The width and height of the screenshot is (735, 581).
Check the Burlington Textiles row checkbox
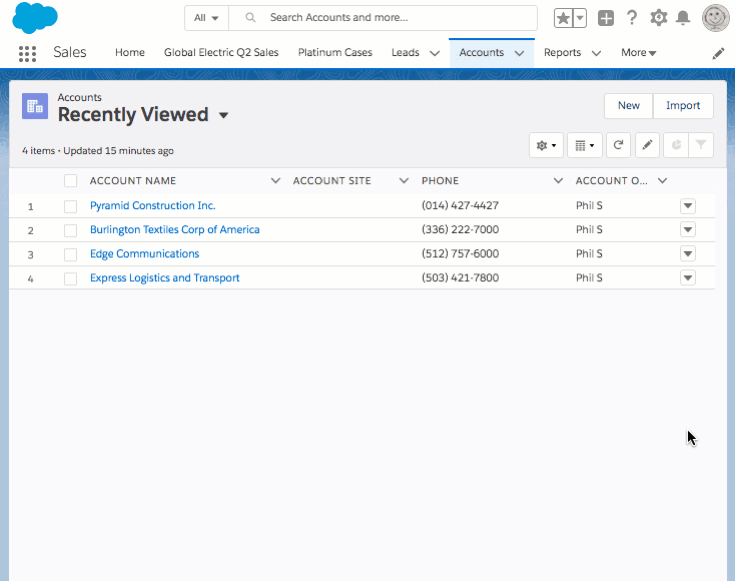point(70,230)
